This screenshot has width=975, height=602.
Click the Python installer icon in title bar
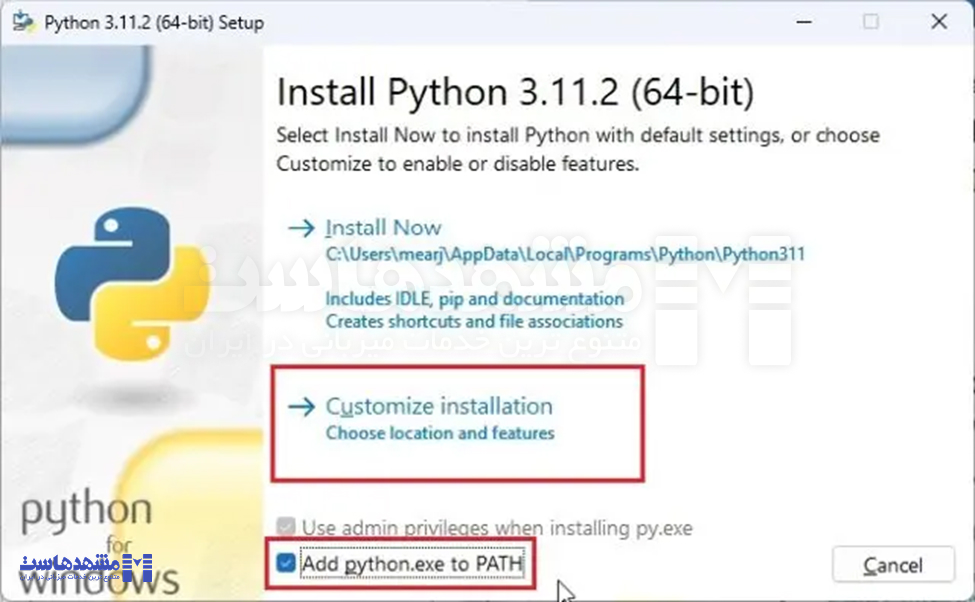click(25, 22)
